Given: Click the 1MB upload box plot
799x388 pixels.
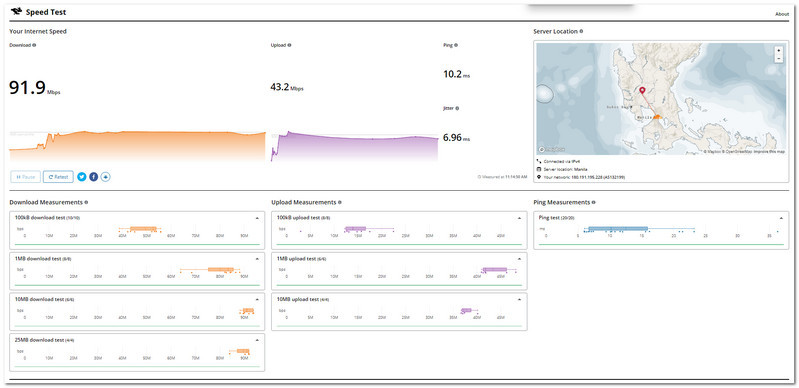Looking at the screenshot, I should 499,270.
